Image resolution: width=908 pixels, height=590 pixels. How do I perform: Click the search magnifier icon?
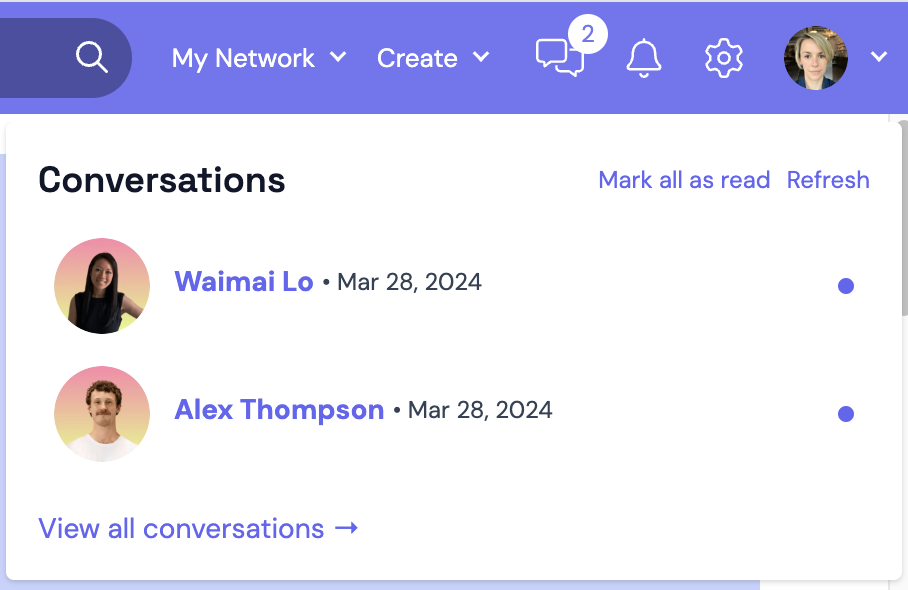pyautogui.click(x=91, y=58)
